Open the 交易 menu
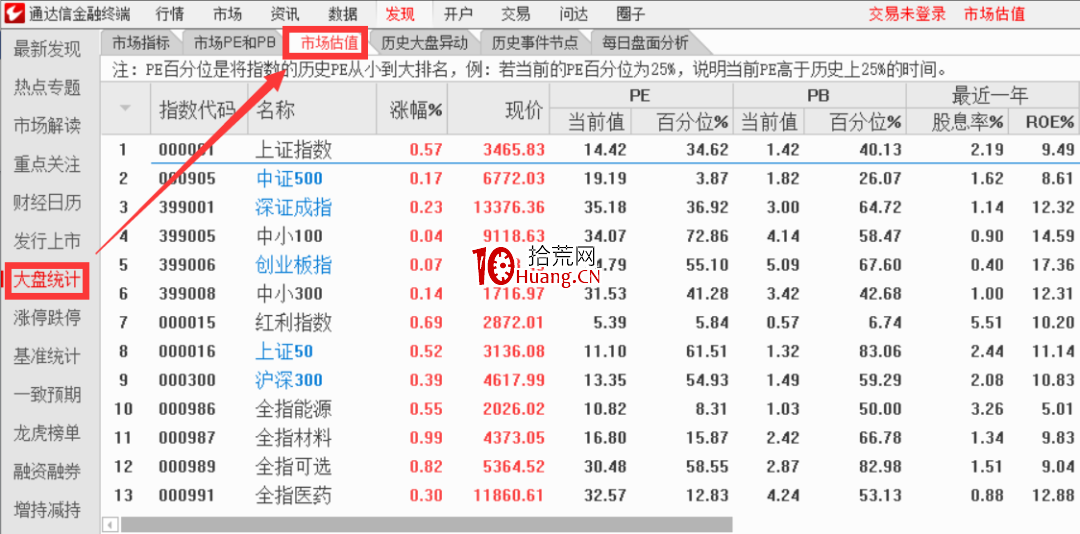The width and height of the screenshot is (1080, 534). [515, 13]
